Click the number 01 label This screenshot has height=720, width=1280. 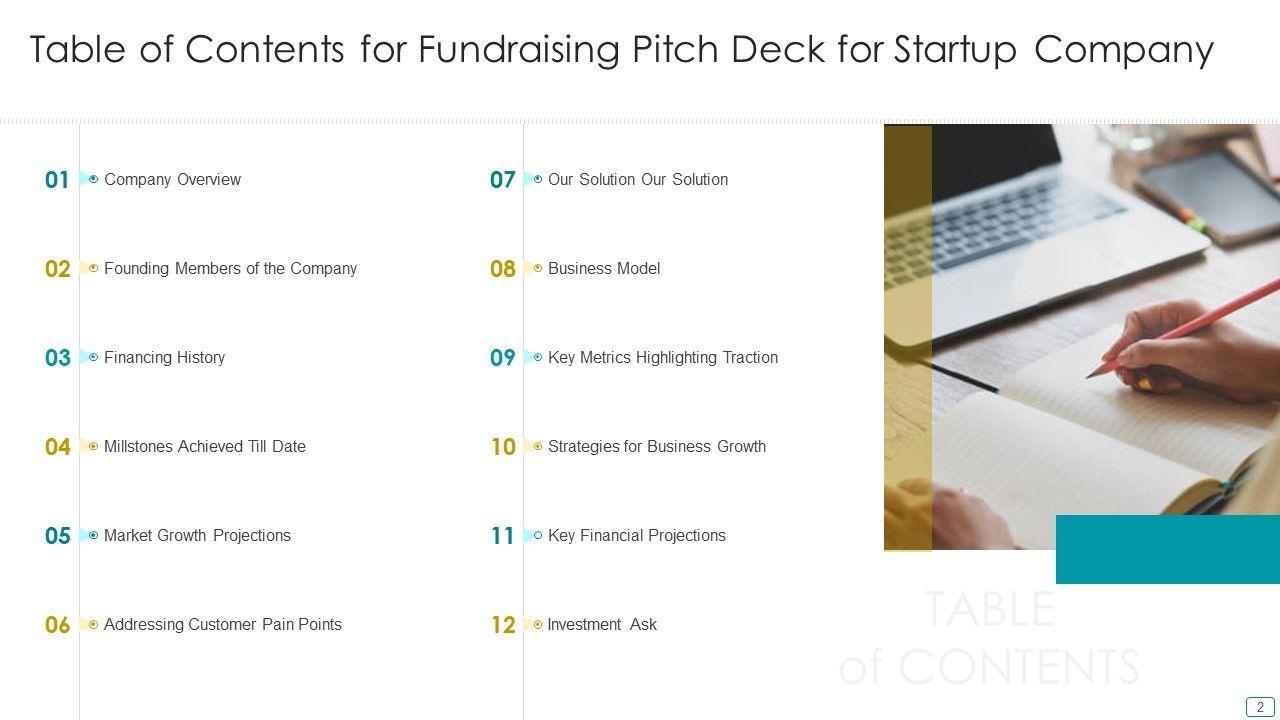point(57,180)
